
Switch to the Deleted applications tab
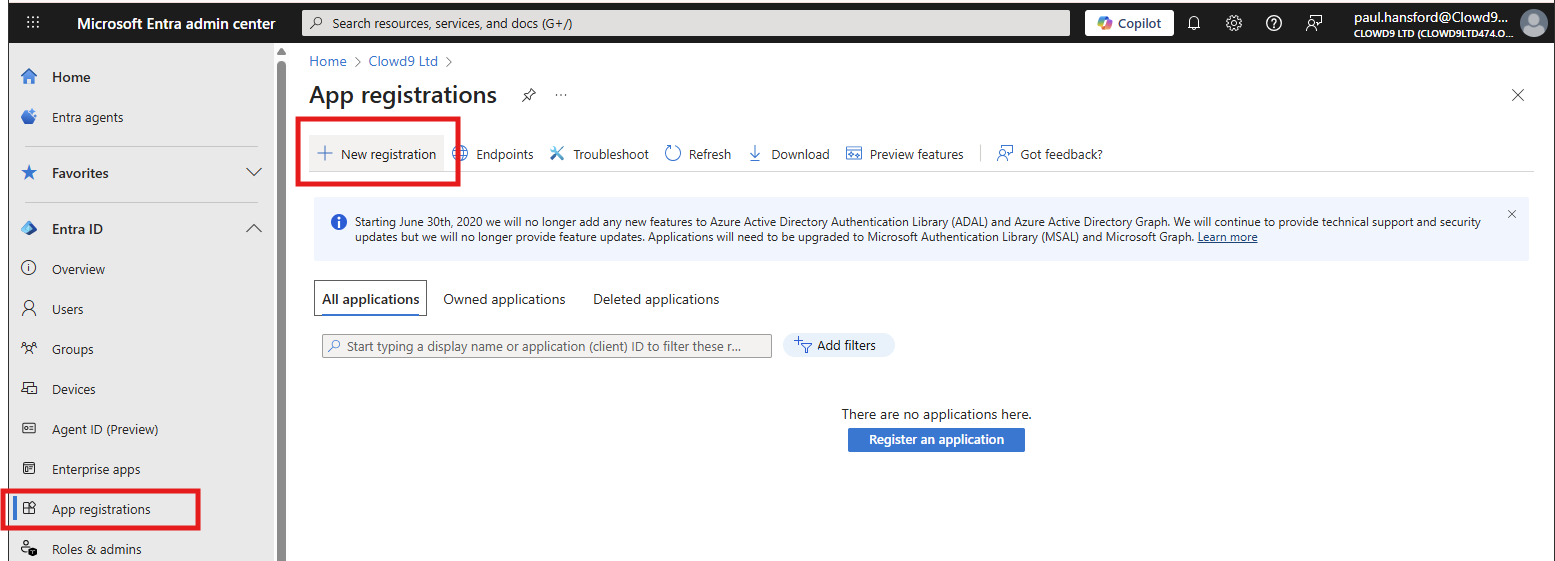[656, 299]
